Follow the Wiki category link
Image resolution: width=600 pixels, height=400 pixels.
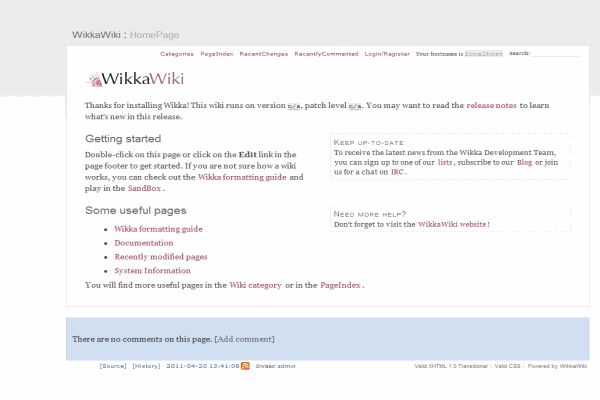pos(255,285)
